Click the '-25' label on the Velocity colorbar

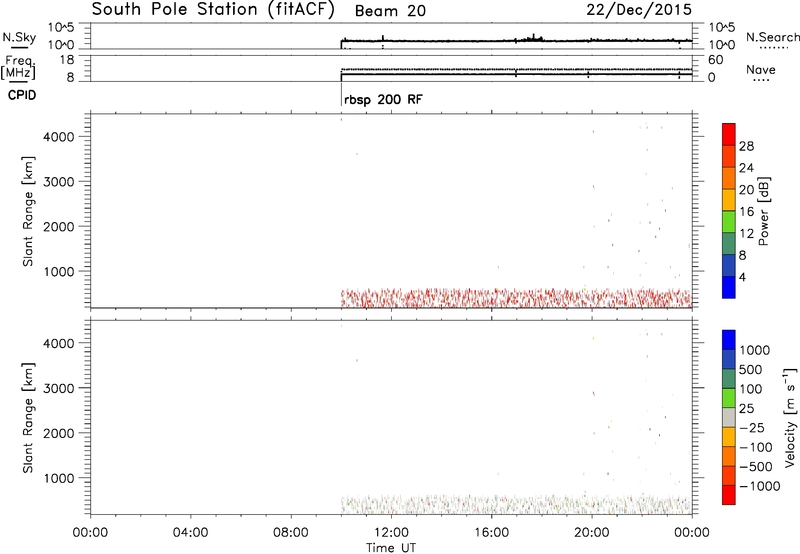coord(752,428)
